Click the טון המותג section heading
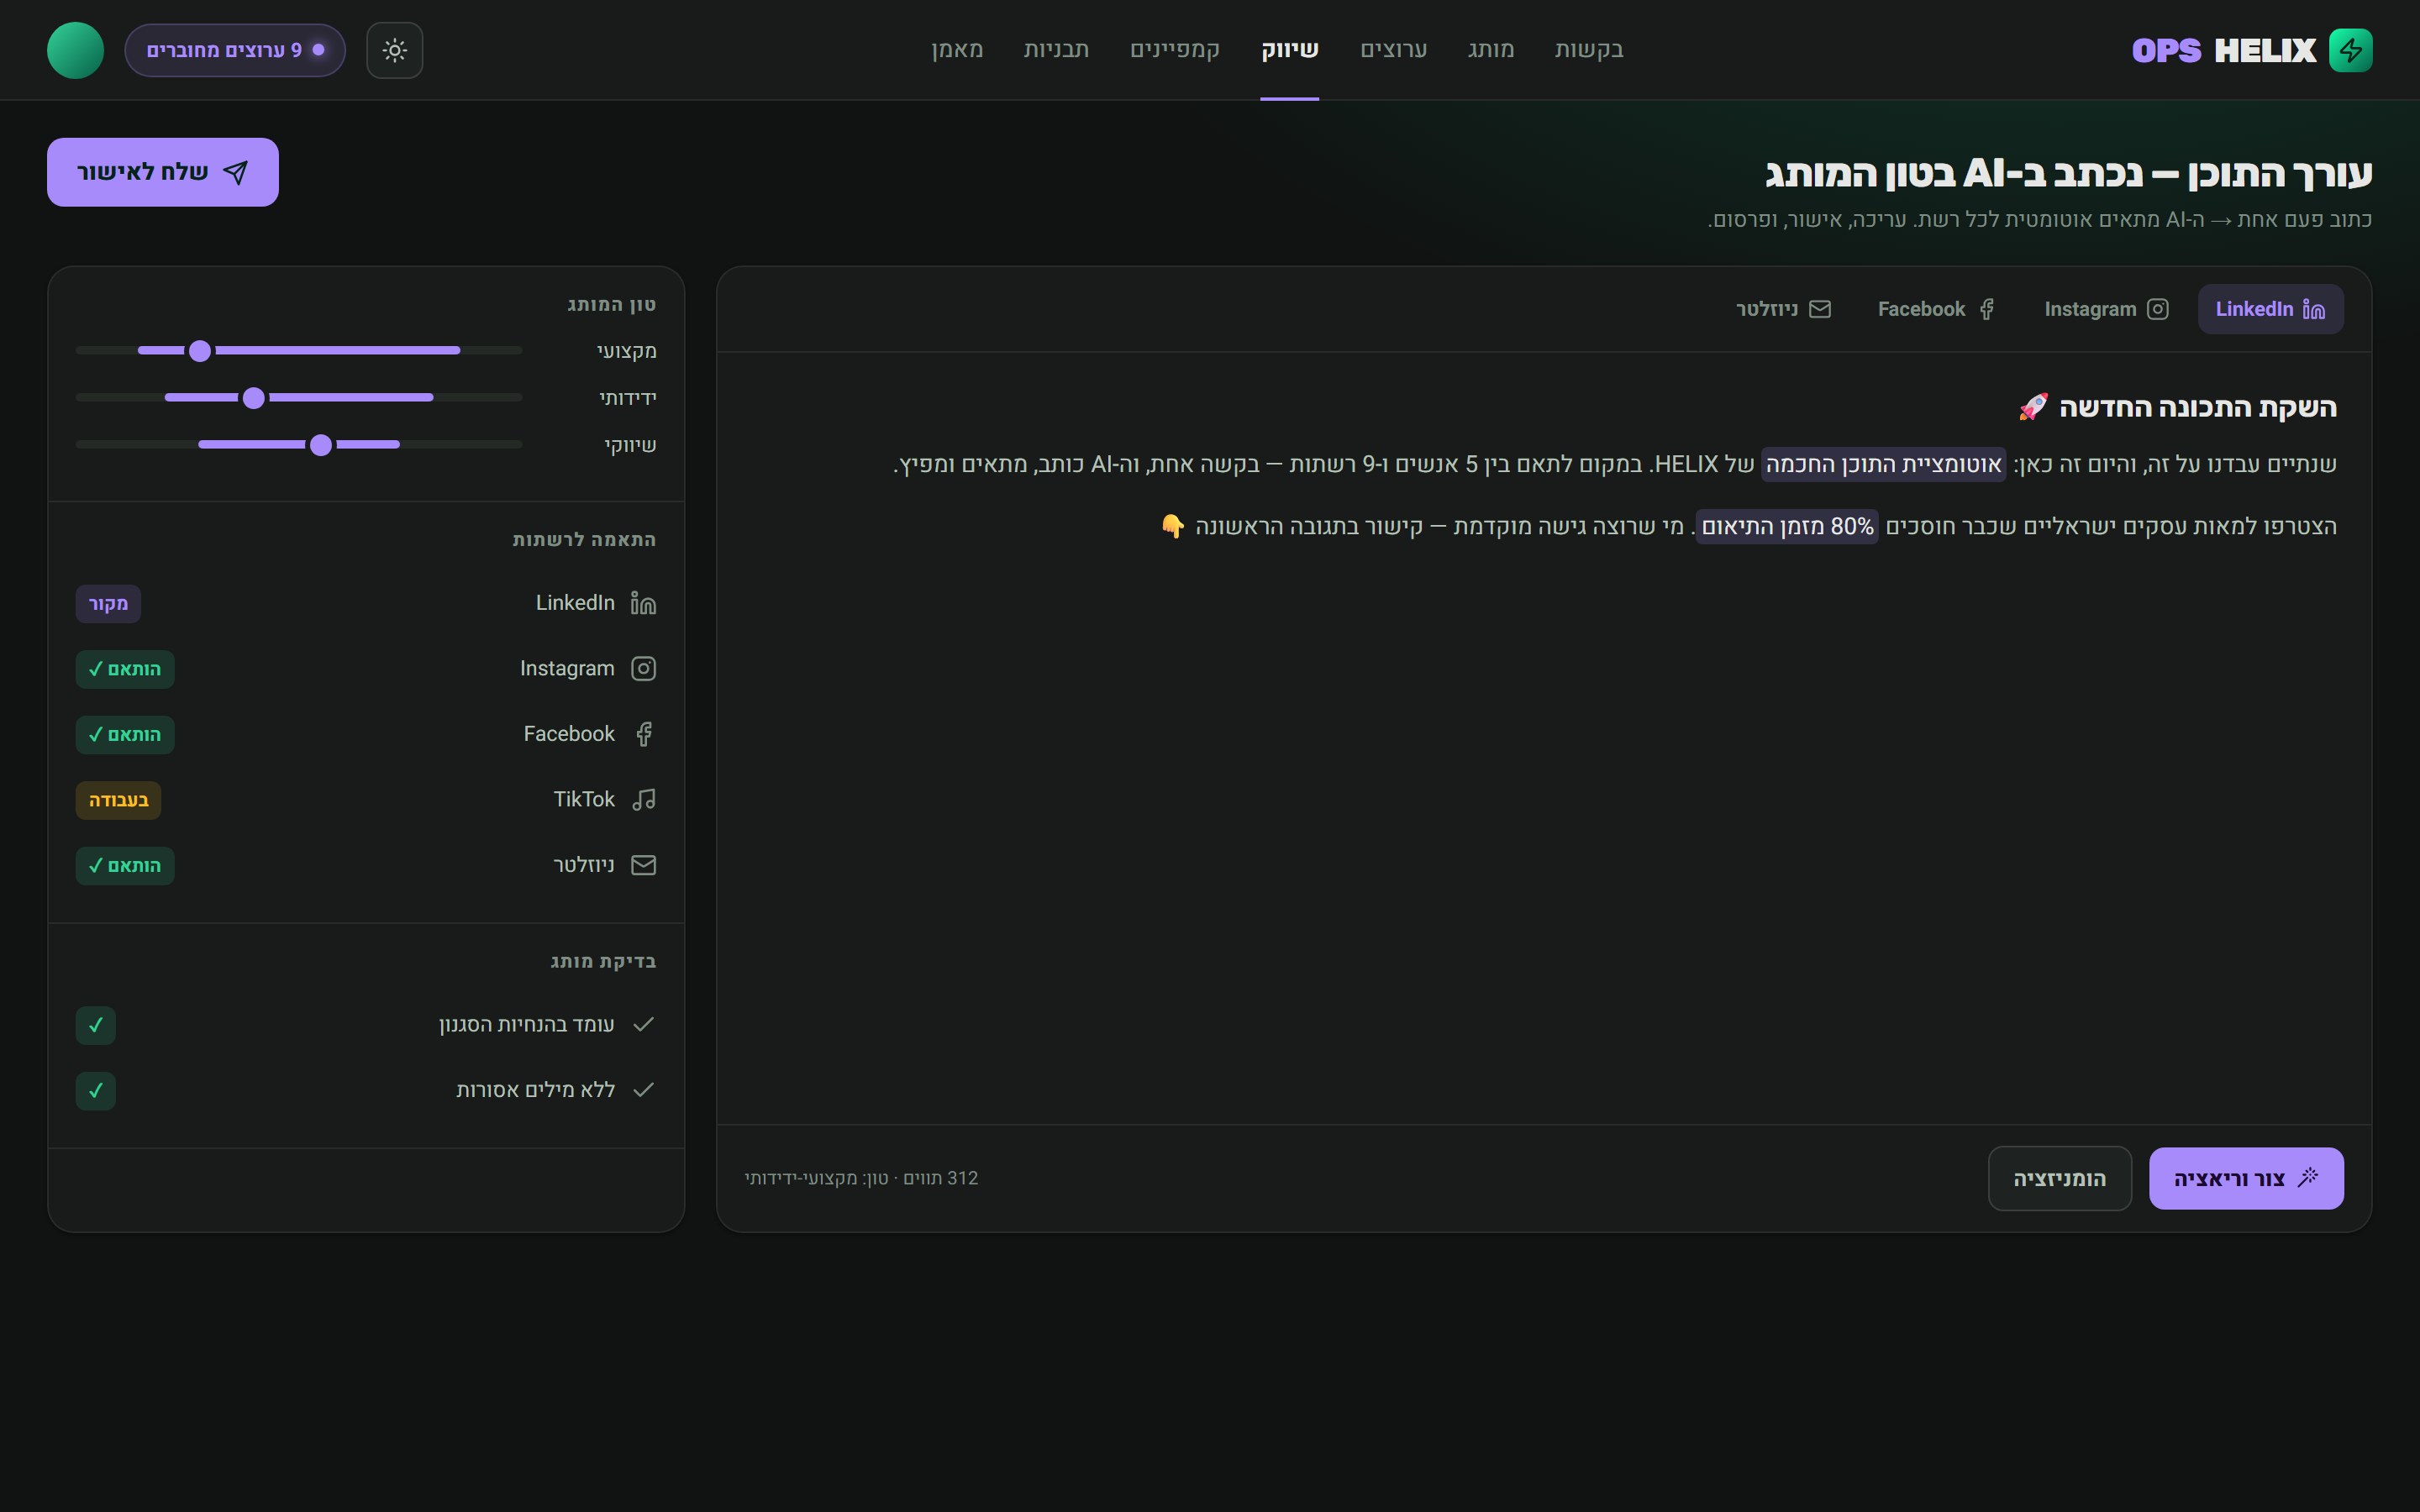This screenshot has height=1512, width=2420. tap(612, 304)
